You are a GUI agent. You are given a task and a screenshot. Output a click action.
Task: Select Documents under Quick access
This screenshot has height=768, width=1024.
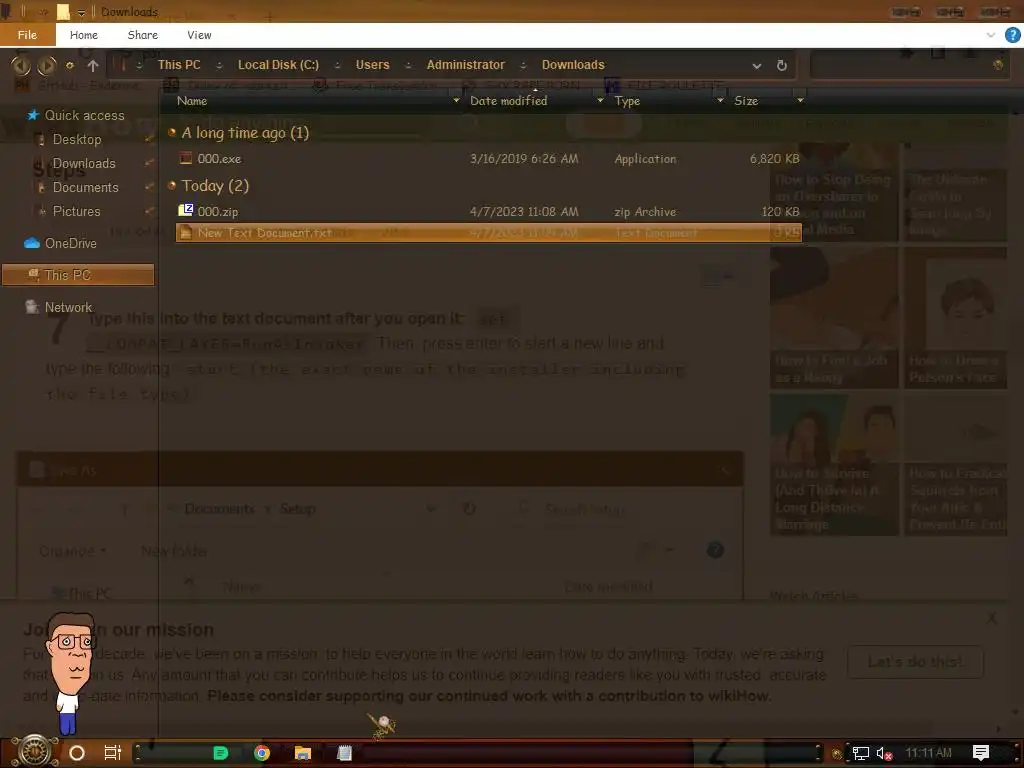86,187
